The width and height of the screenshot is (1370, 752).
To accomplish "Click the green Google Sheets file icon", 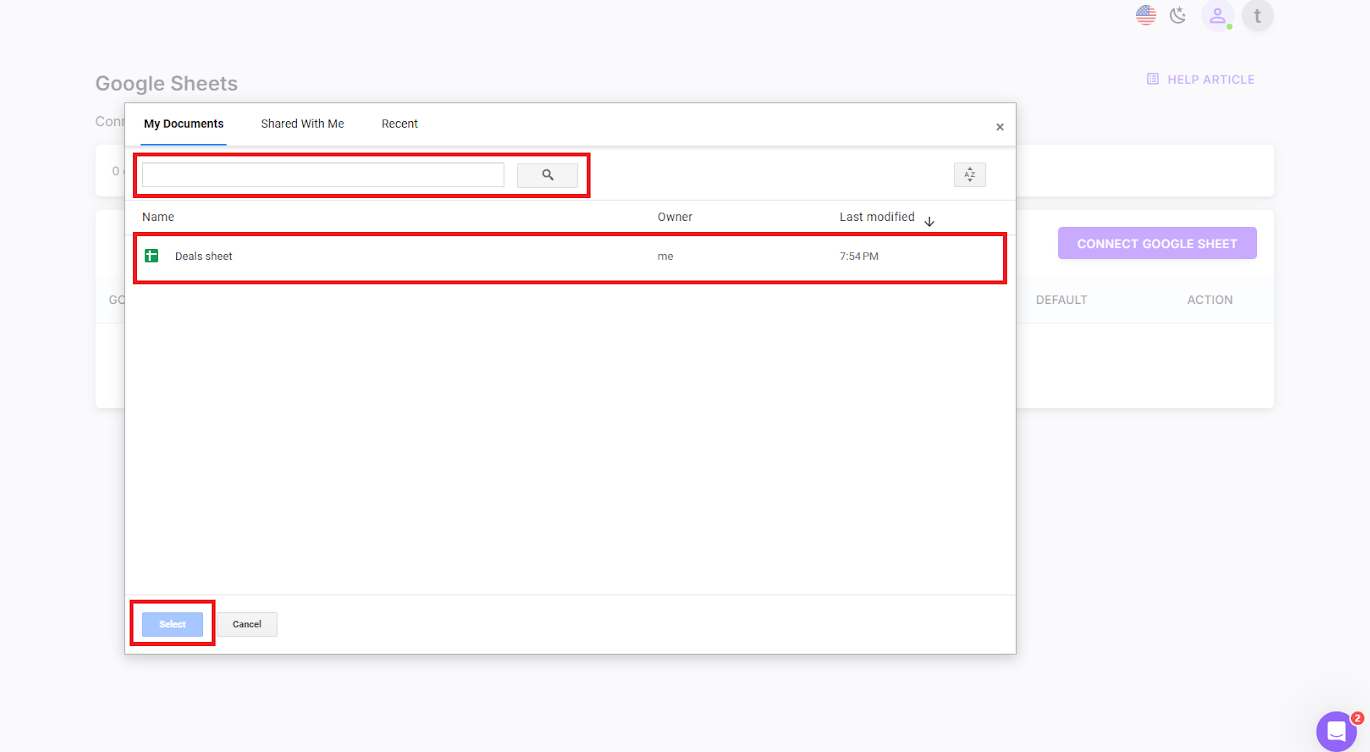I will pos(151,255).
